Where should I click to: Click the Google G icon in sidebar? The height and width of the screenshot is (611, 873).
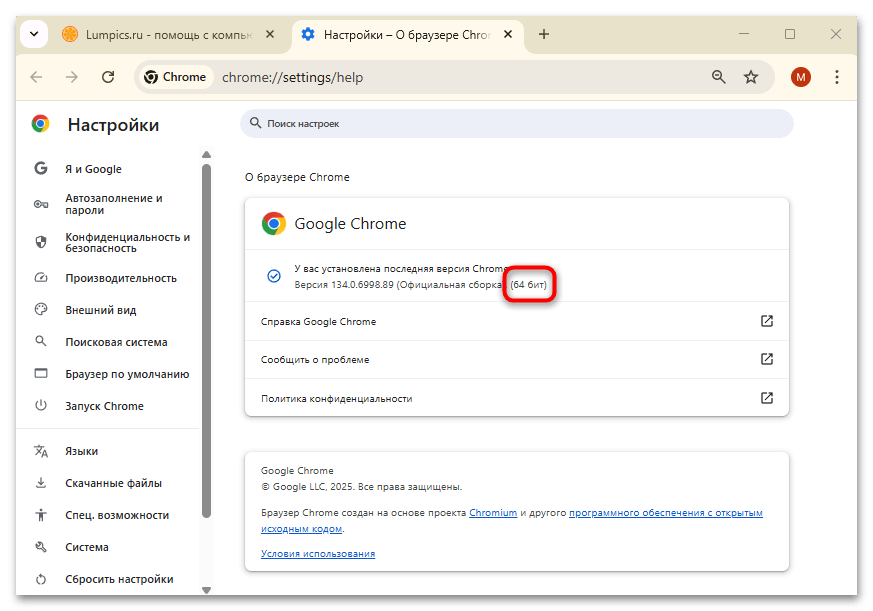pos(41,168)
